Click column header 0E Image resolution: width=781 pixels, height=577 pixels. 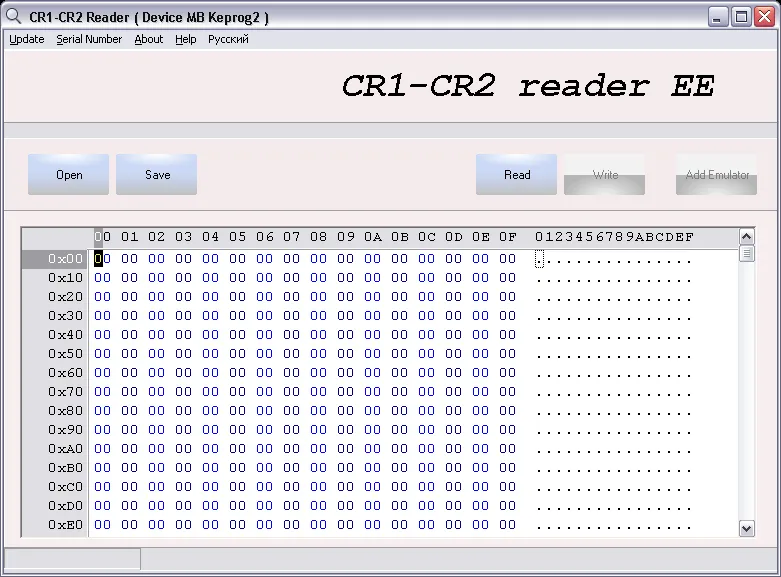(x=481, y=237)
